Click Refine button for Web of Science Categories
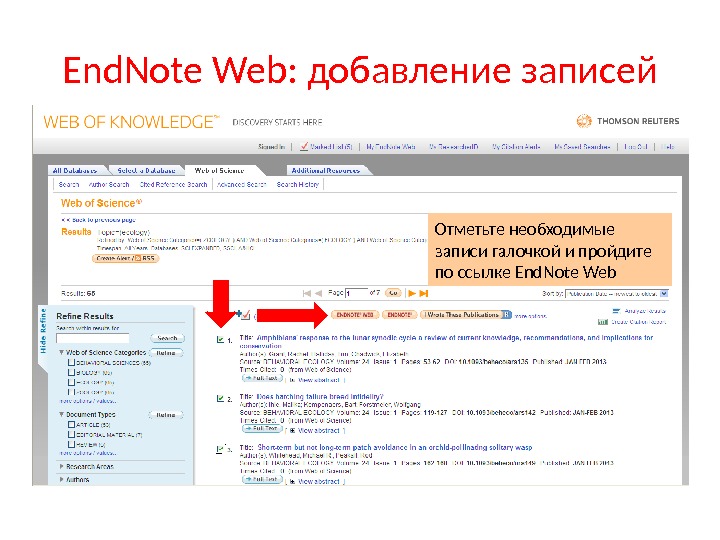This screenshot has width=720, height=540. [166, 353]
